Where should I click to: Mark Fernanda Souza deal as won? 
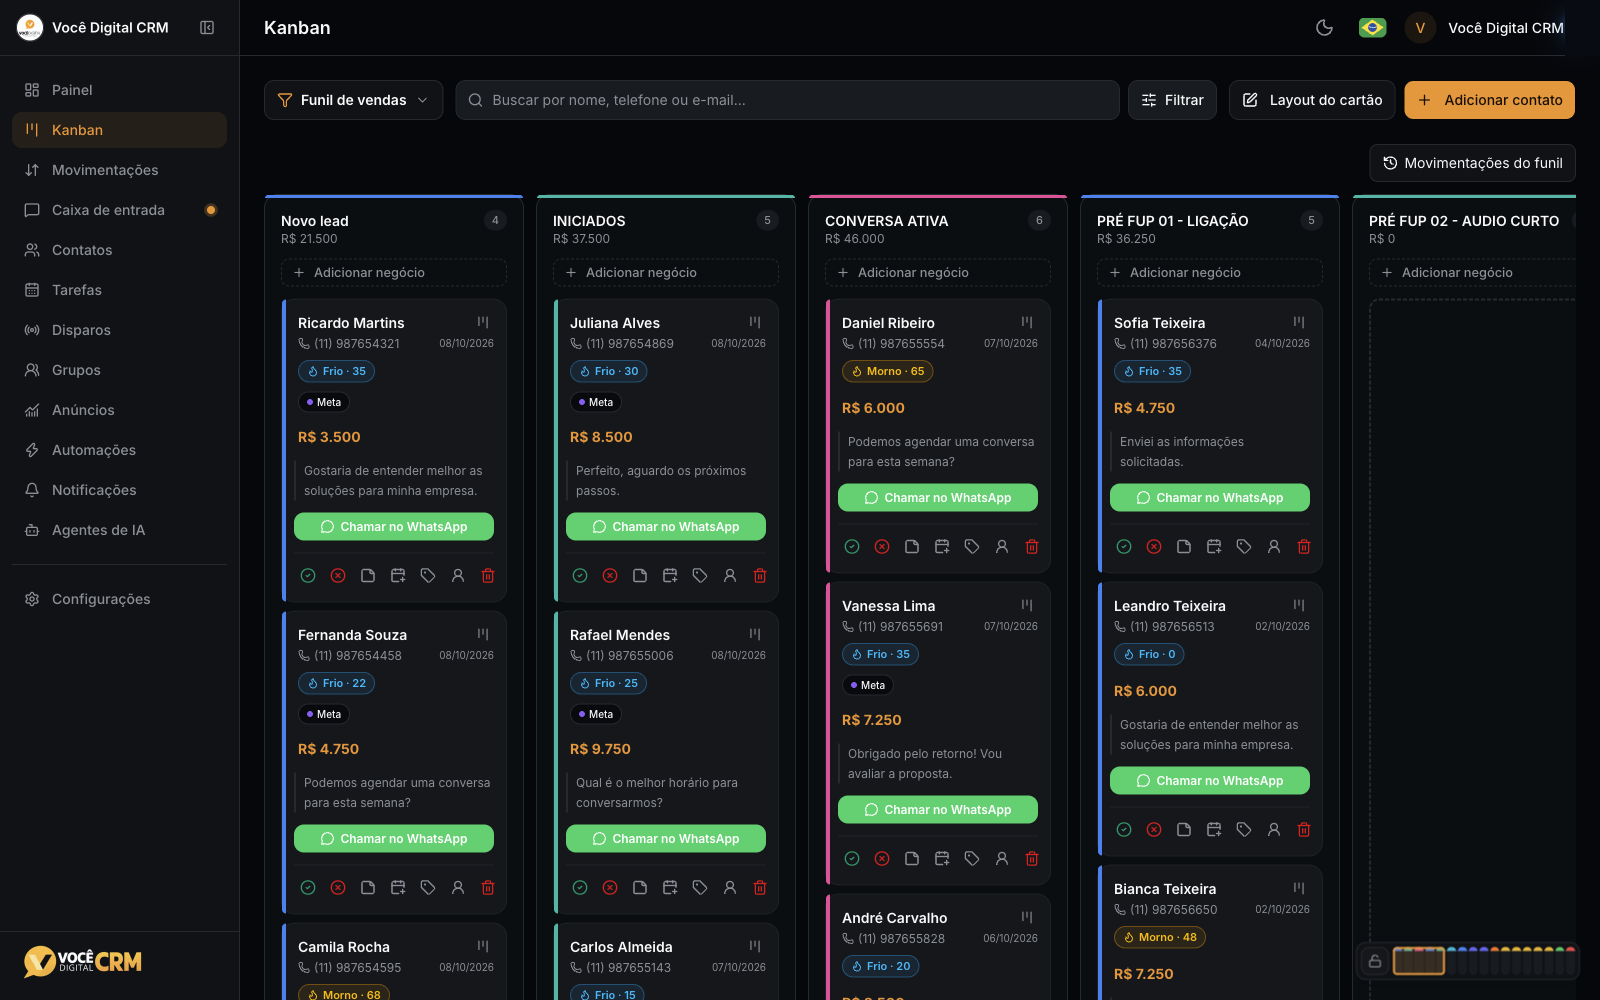click(308, 888)
